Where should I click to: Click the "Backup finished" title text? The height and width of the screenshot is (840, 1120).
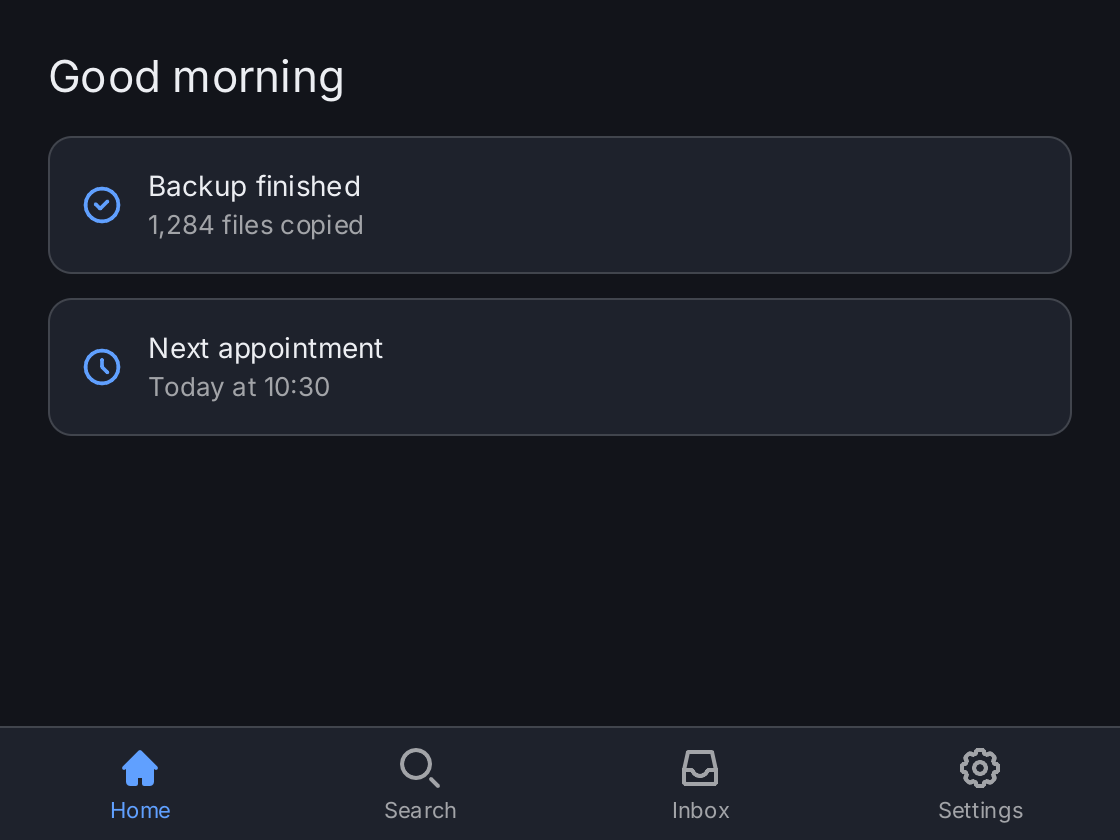[x=254, y=186]
